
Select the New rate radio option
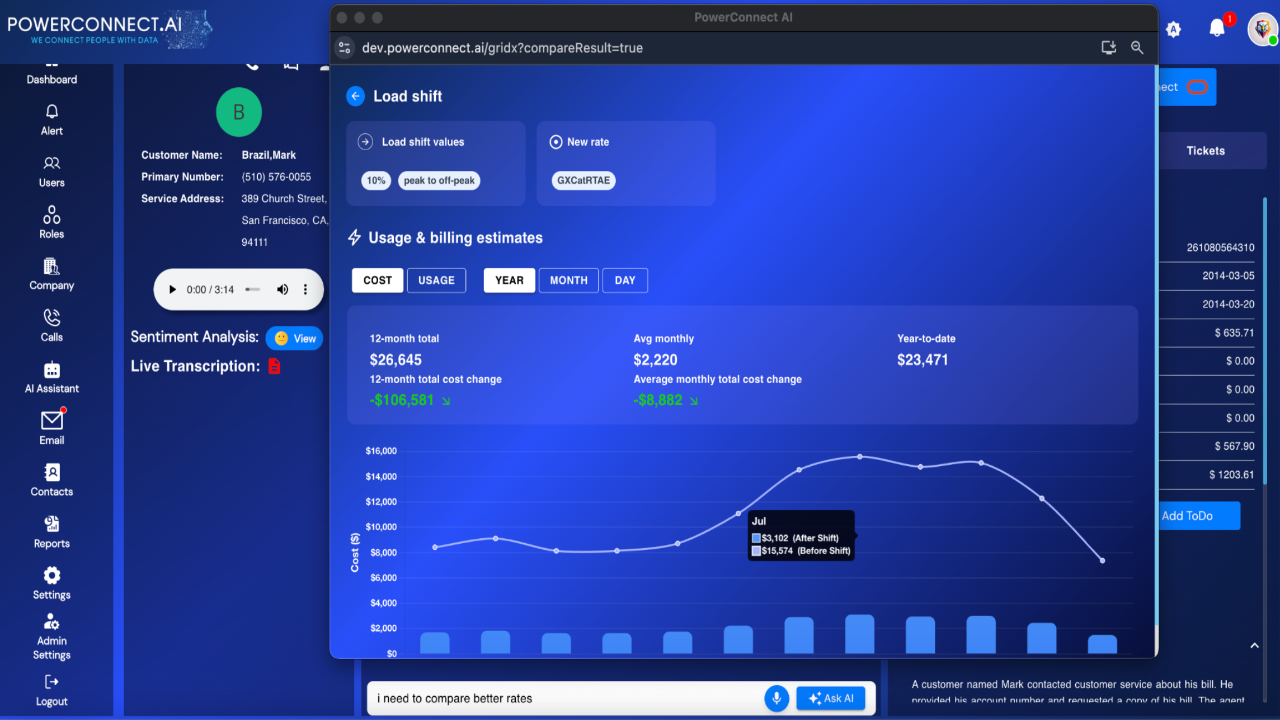[556, 142]
